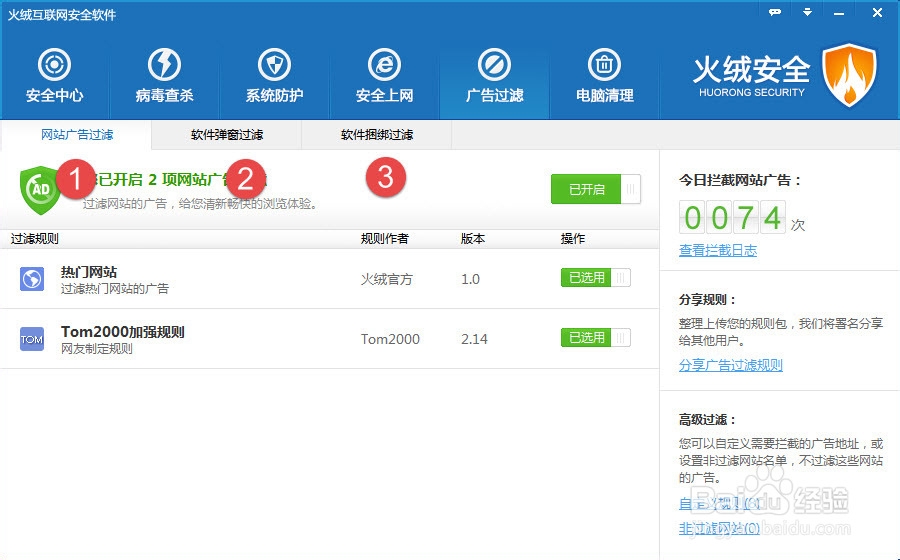Open the 非过滤网站(0) link
900x560 pixels.
click(719, 528)
